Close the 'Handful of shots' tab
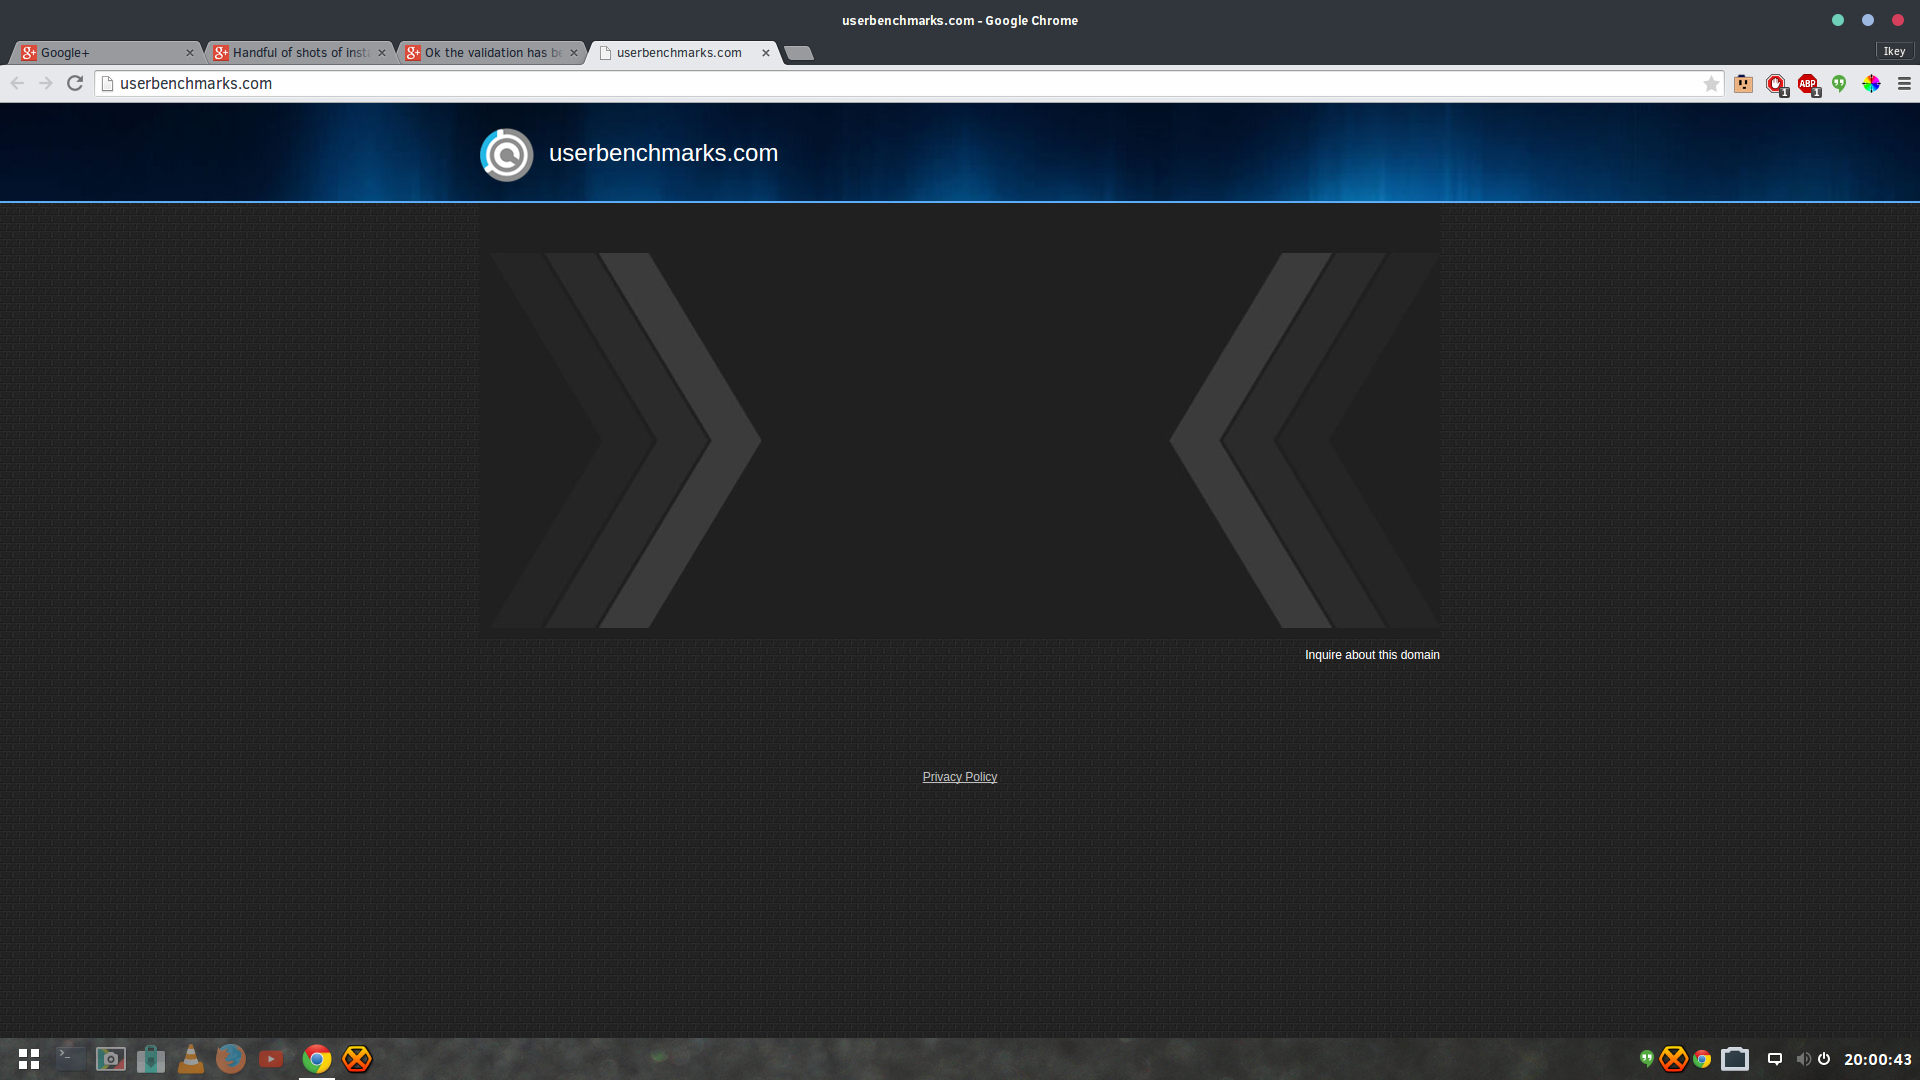 coord(382,53)
